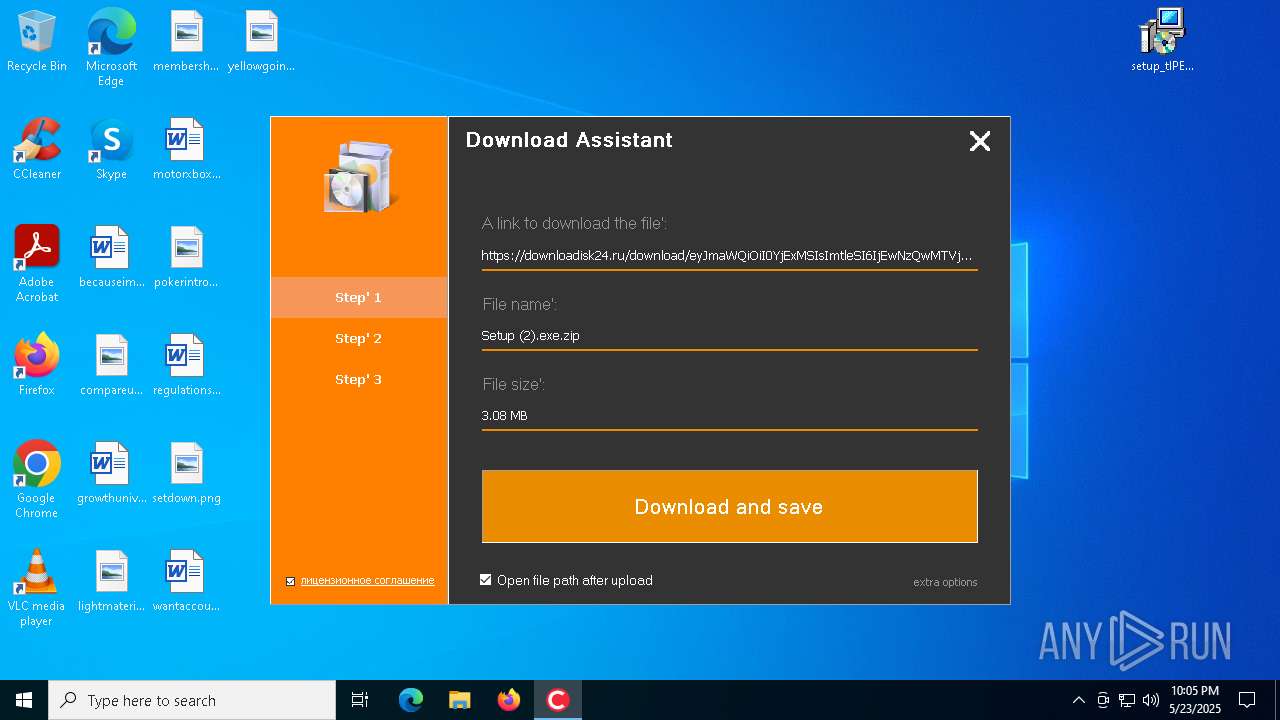Viewport: 1280px width, 720px height.
Task: Select becauseim... Word document icon
Action: click(111, 257)
